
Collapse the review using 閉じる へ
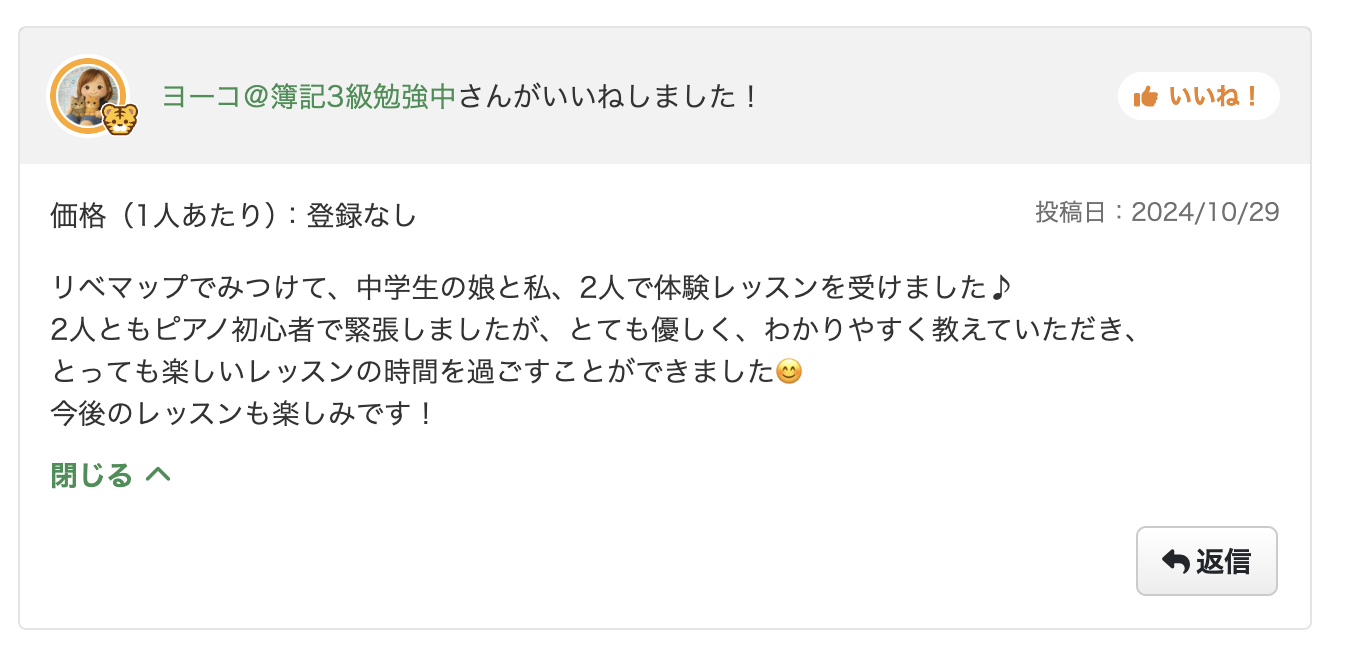[x=110, y=475]
